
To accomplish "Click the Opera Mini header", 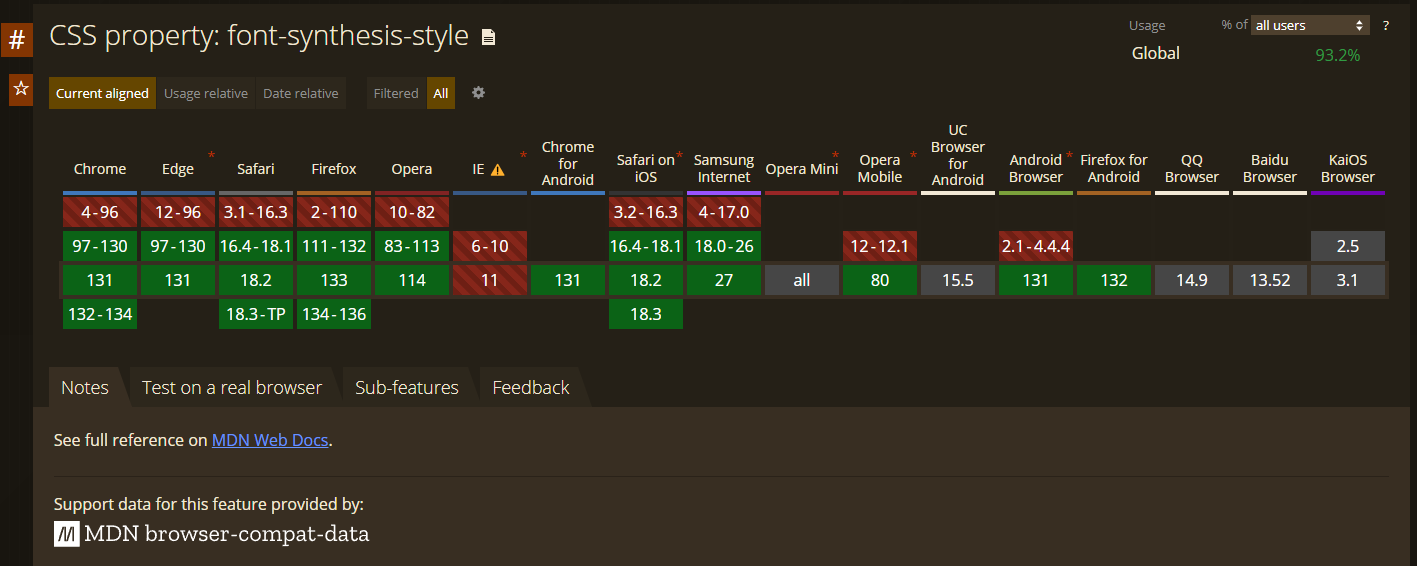I will (802, 169).
